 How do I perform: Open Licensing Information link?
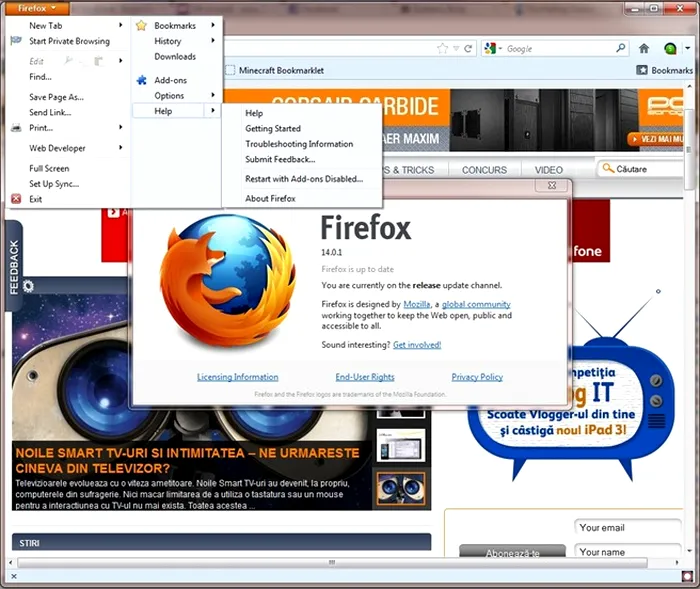coord(238,377)
